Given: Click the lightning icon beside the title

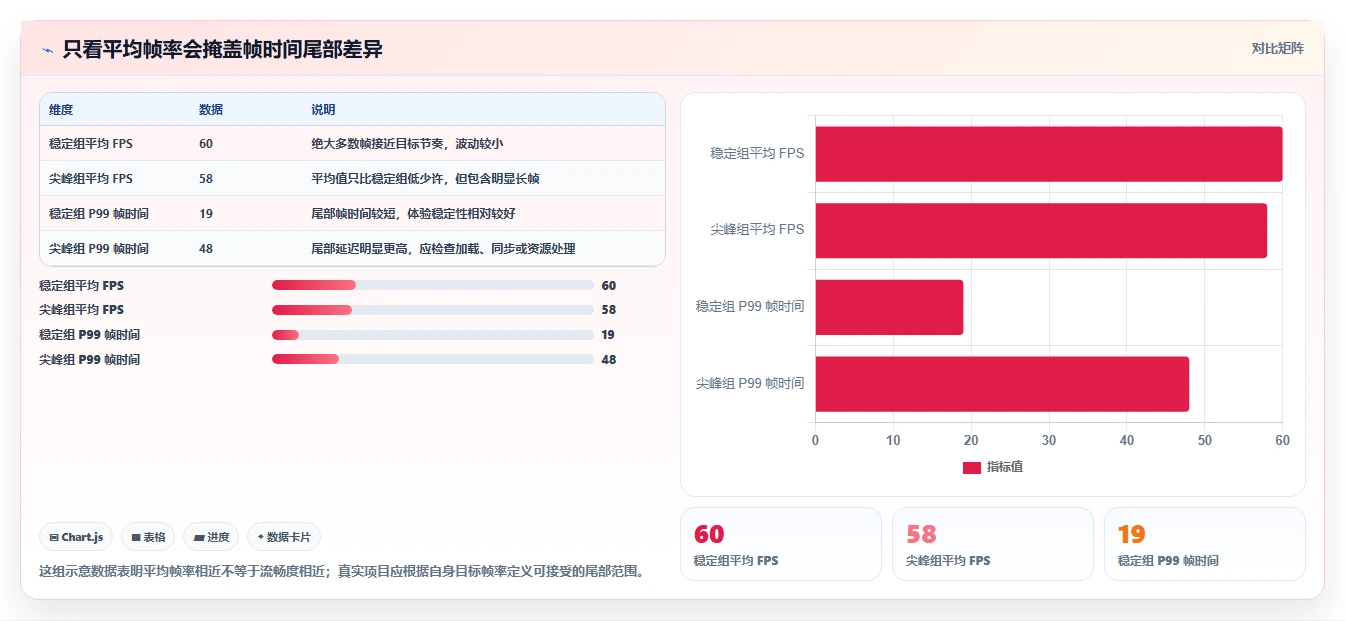Looking at the screenshot, I should (47, 50).
